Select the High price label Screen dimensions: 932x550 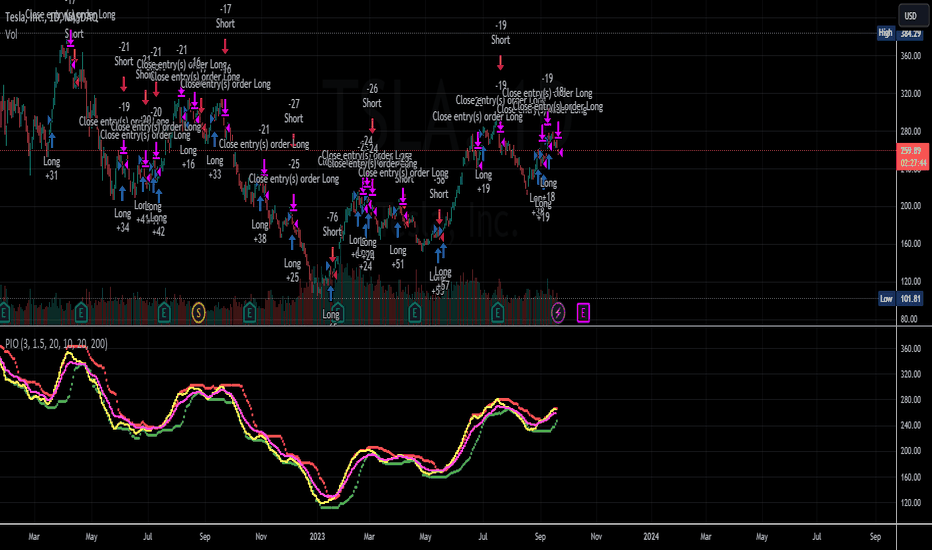click(x=886, y=33)
